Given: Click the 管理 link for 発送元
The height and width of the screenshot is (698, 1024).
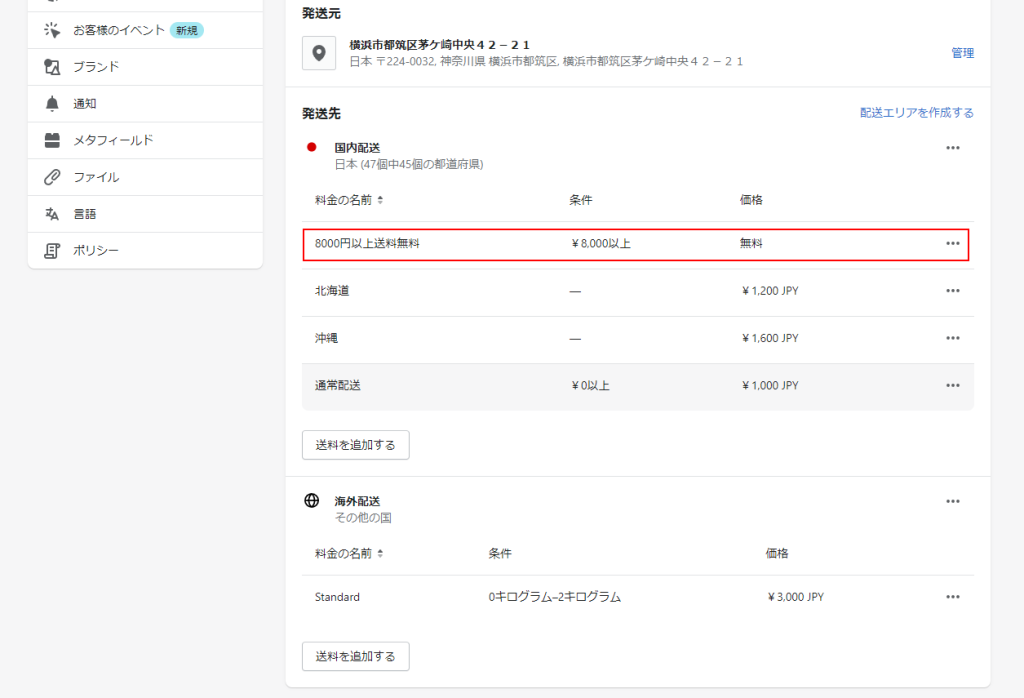Looking at the screenshot, I should [963, 53].
